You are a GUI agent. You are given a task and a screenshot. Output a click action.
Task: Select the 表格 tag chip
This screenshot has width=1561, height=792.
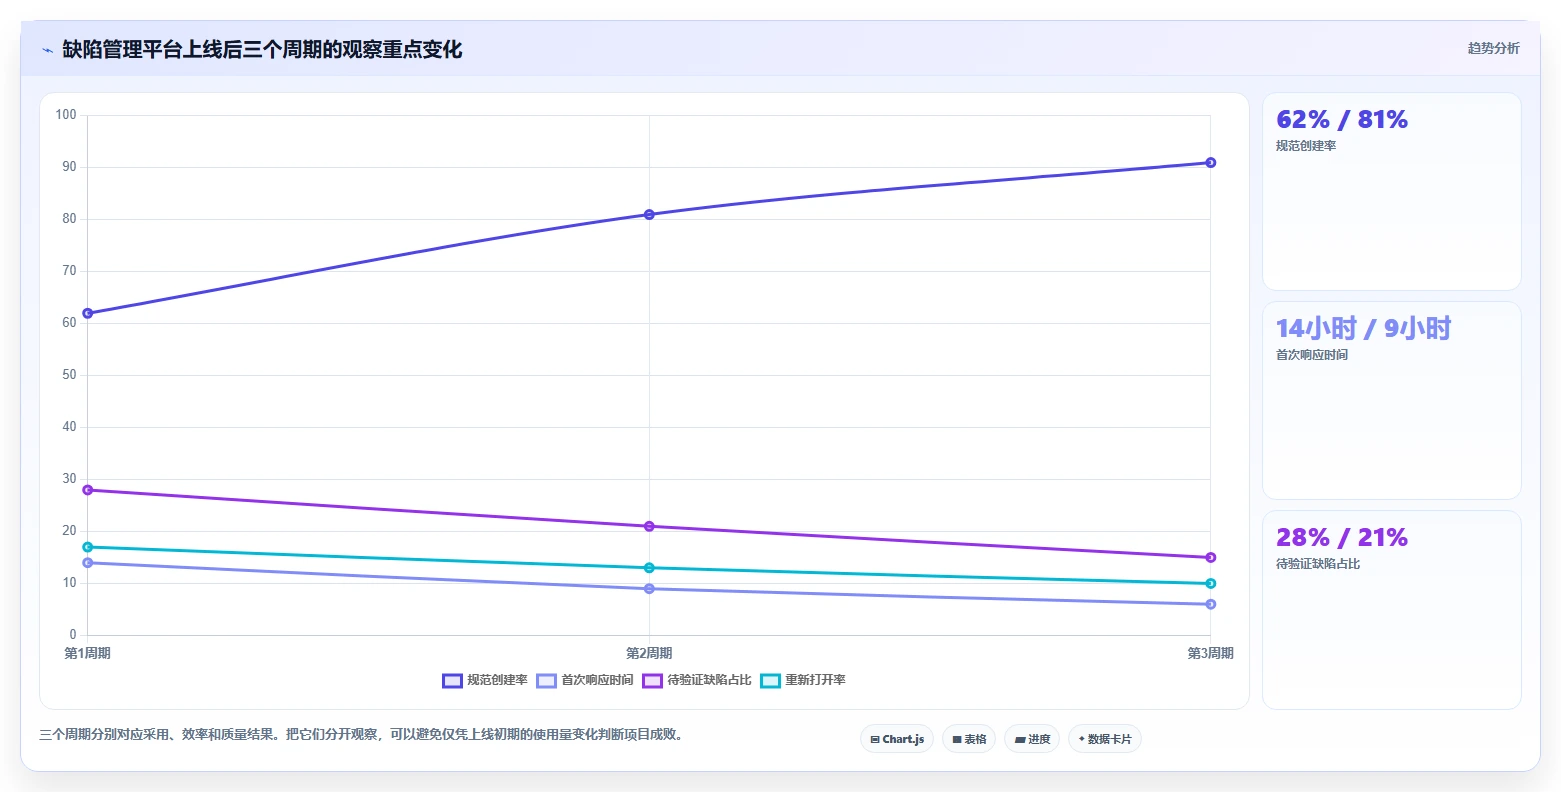(968, 739)
